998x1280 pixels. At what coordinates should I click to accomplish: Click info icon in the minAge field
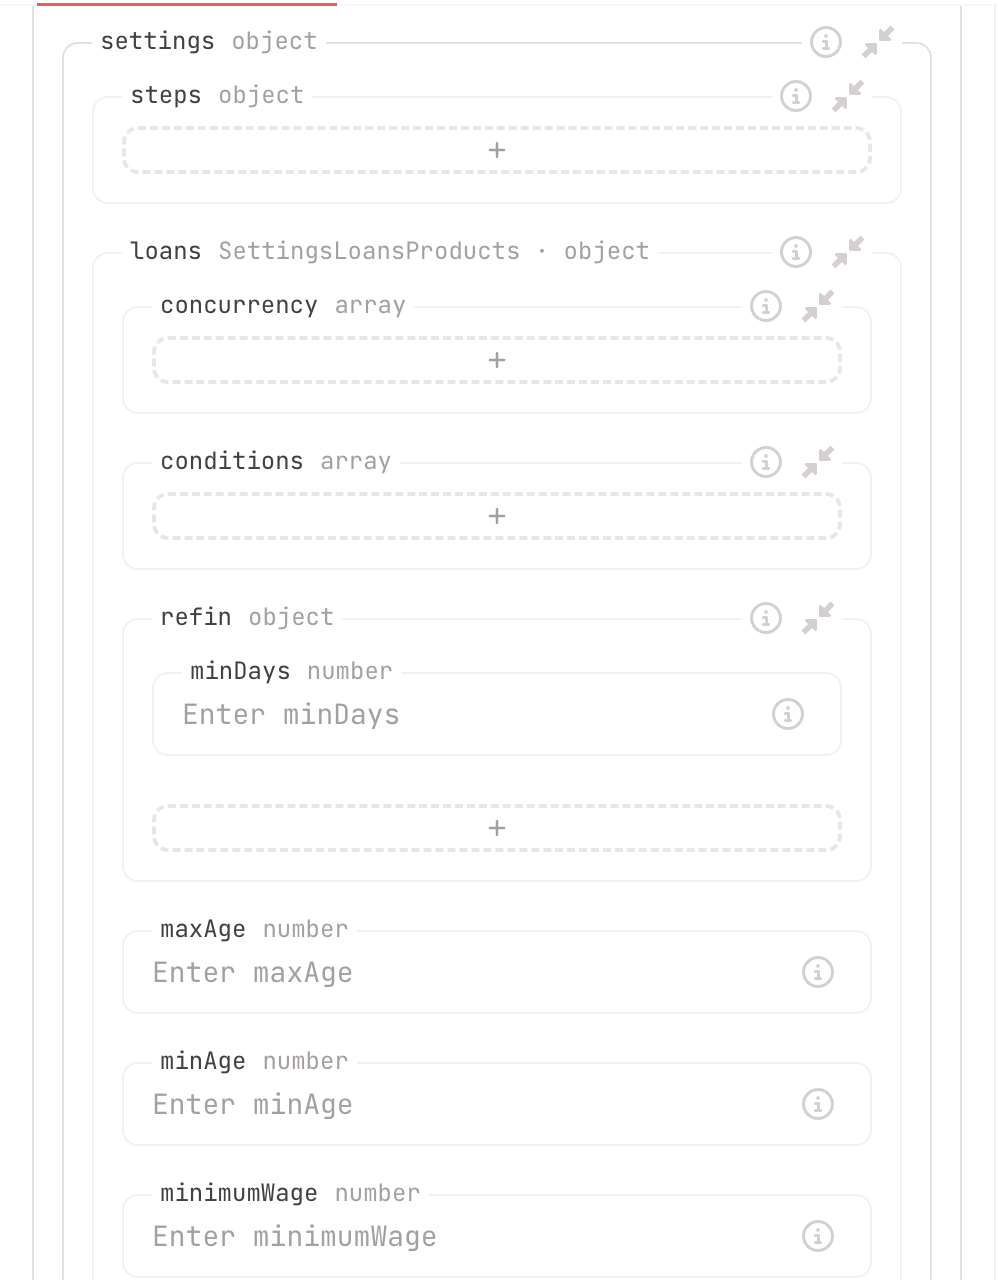click(x=817, y=1104)
